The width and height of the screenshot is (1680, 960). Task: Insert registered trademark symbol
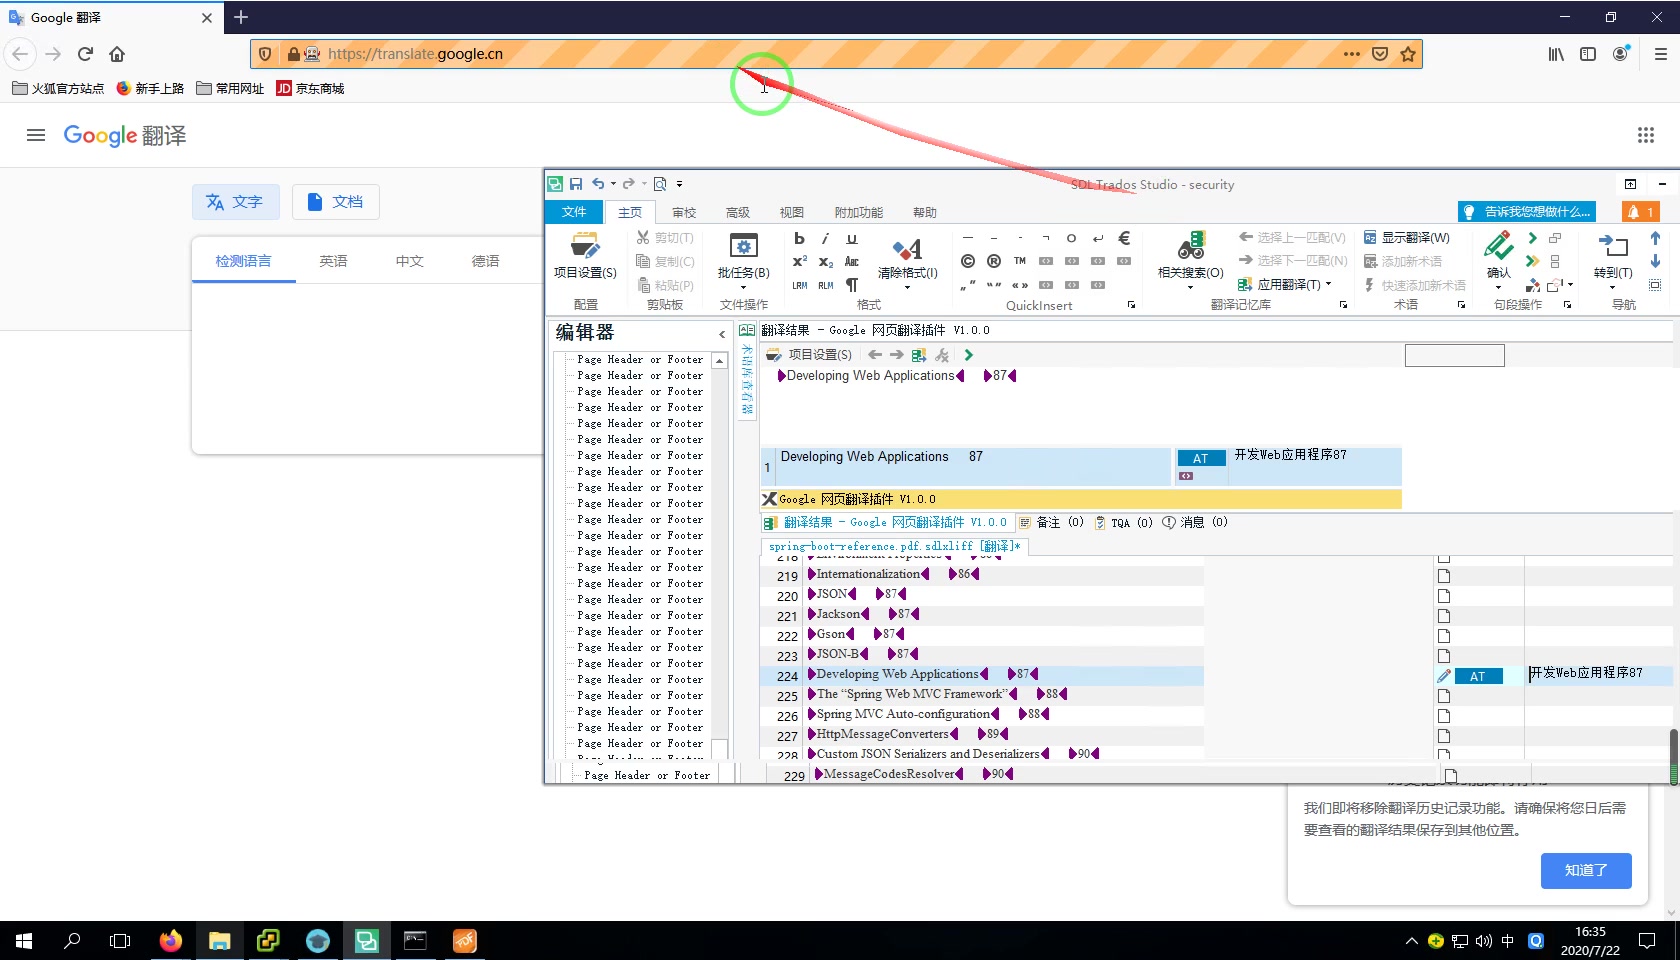994,261
